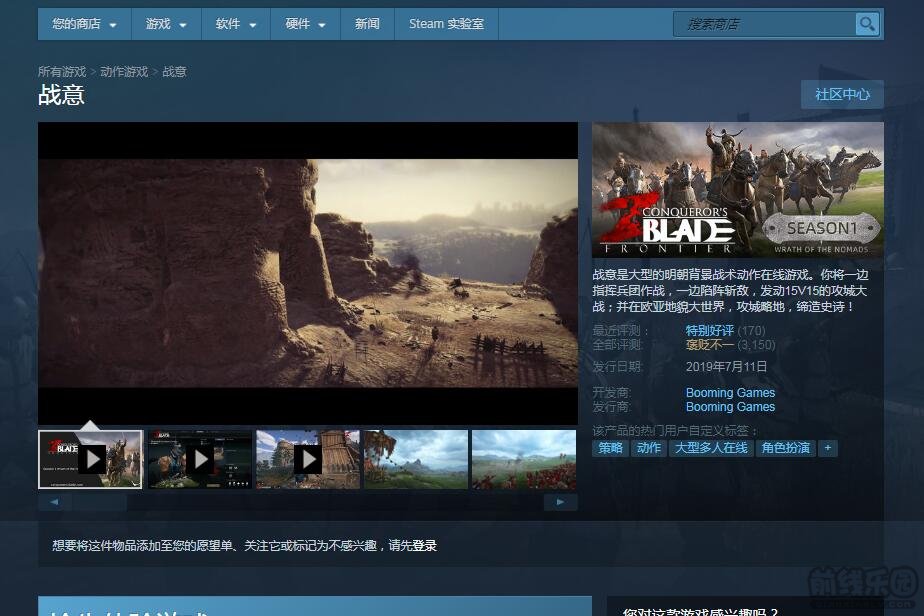The width and height of the screenshot is (924, 616).
Task: Expand the 您的商店 dropdown menu
Action: pos(84,24)
